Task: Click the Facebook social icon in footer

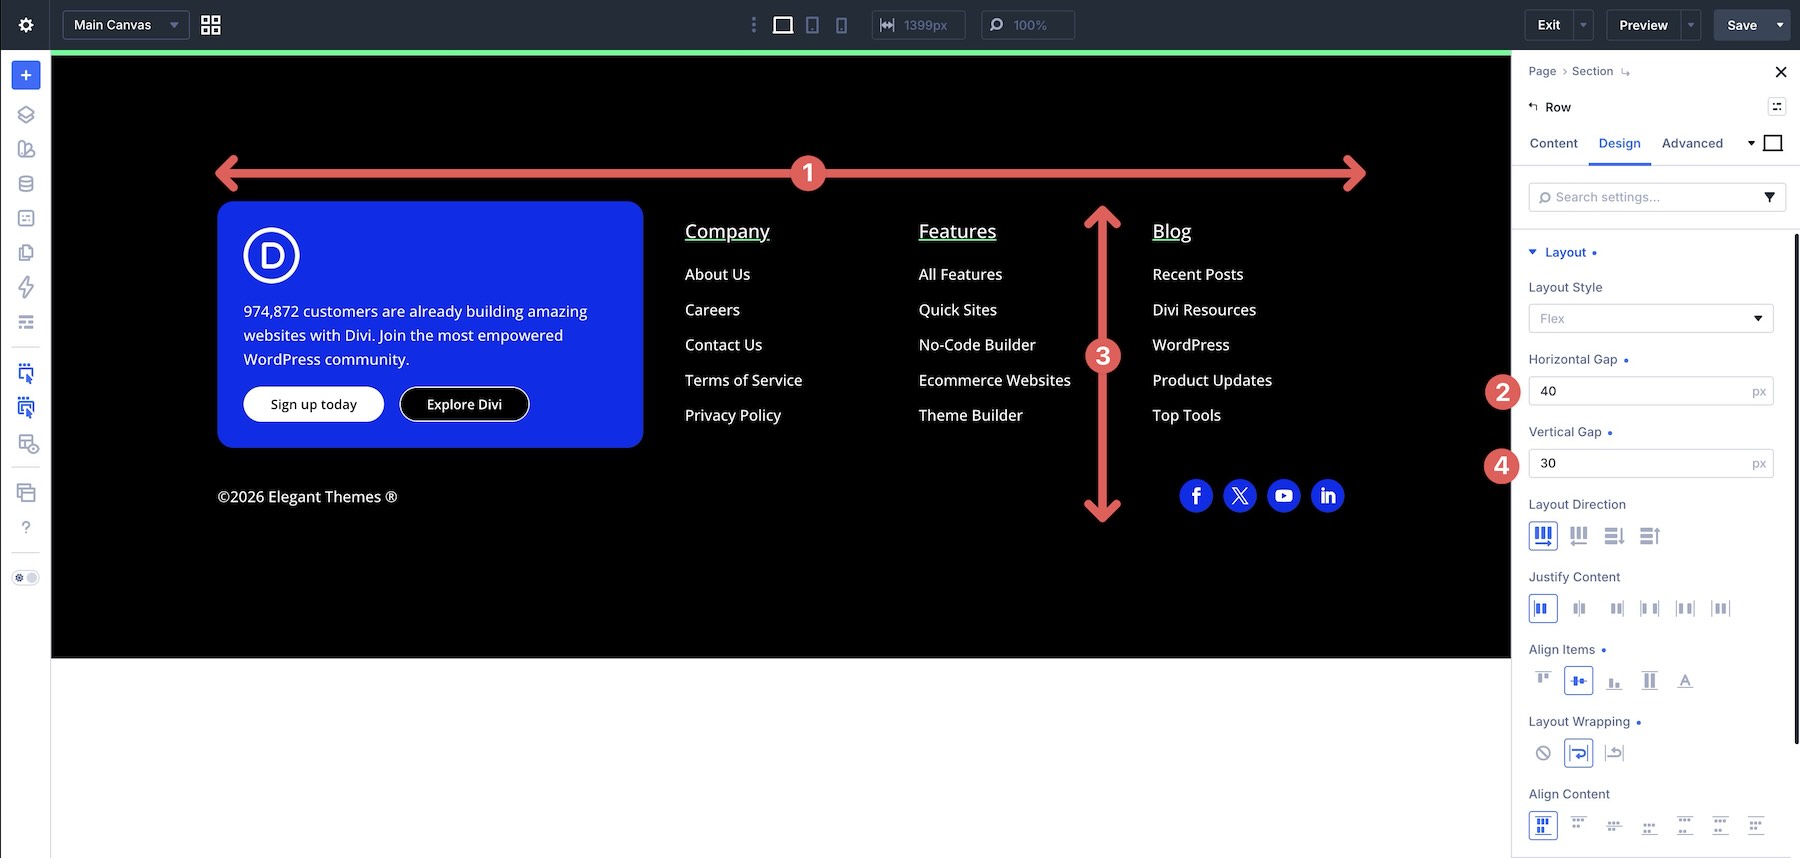Action: coord(1196,496)
